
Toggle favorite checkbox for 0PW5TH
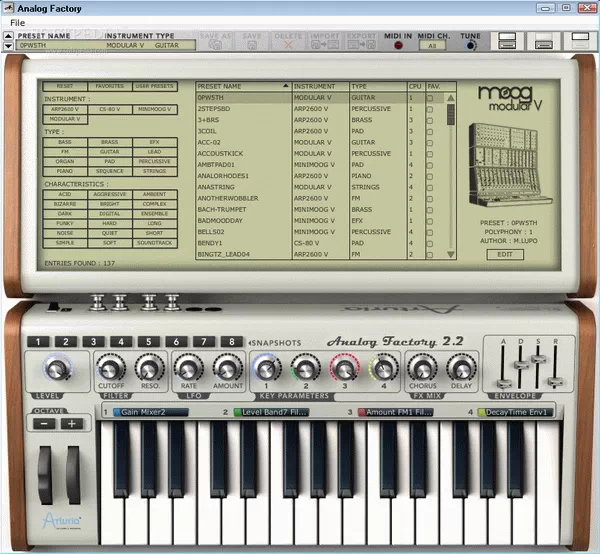point(430,98)
